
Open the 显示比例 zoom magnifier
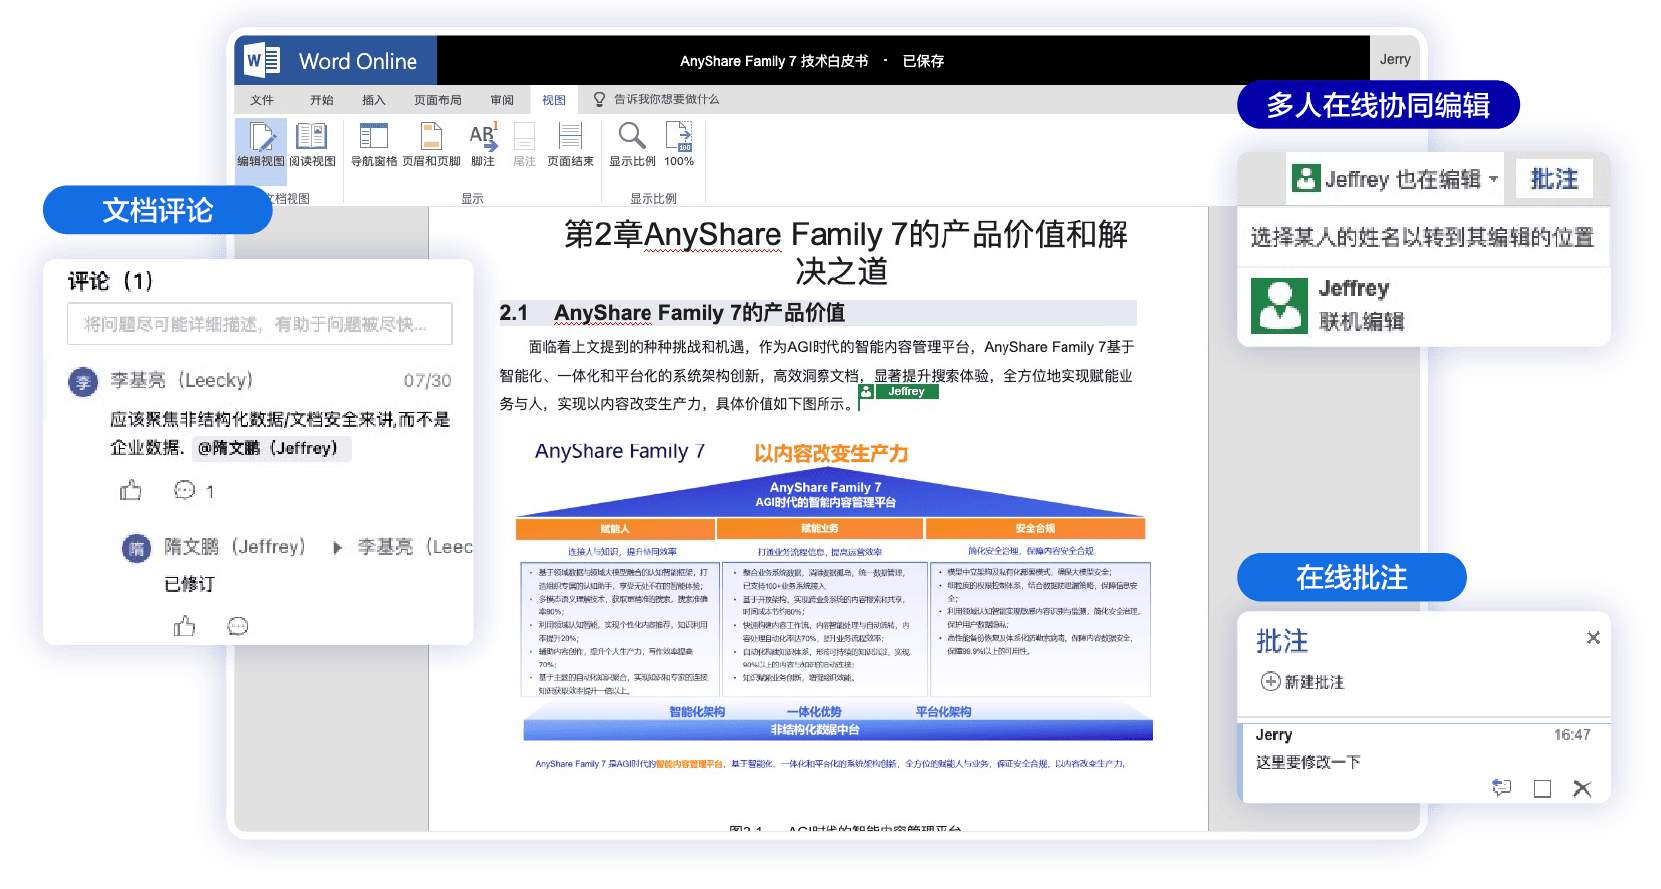pos(632,135)
